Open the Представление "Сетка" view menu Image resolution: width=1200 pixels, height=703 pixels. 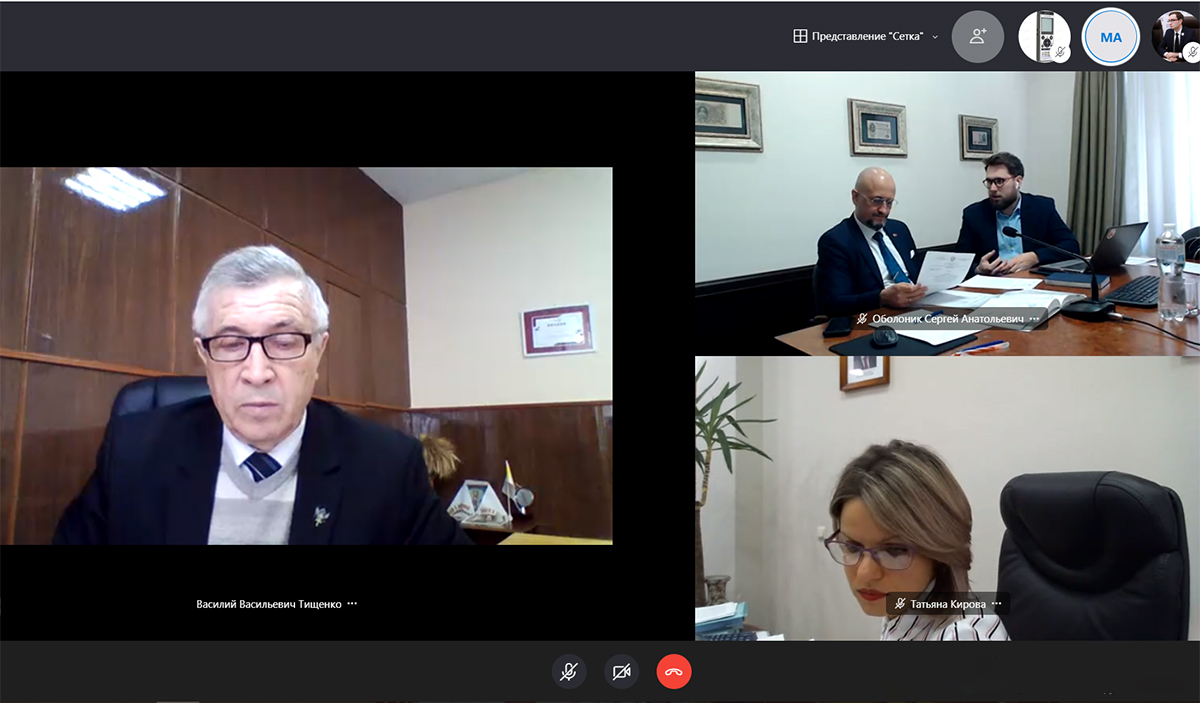866,37
